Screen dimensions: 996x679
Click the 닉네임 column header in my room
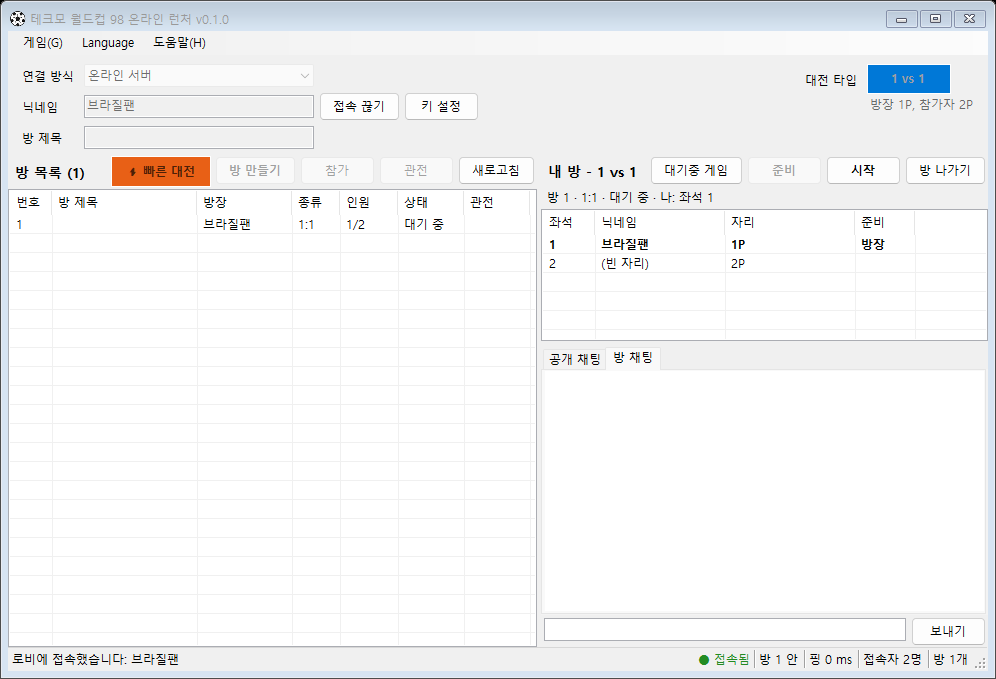(x=660, y=222)
